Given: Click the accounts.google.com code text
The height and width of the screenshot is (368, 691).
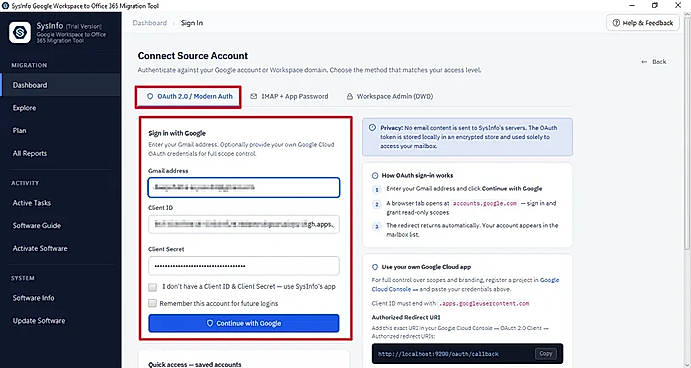Looking at the screenshot, I should pyautogui.click(x=485, y=204).
